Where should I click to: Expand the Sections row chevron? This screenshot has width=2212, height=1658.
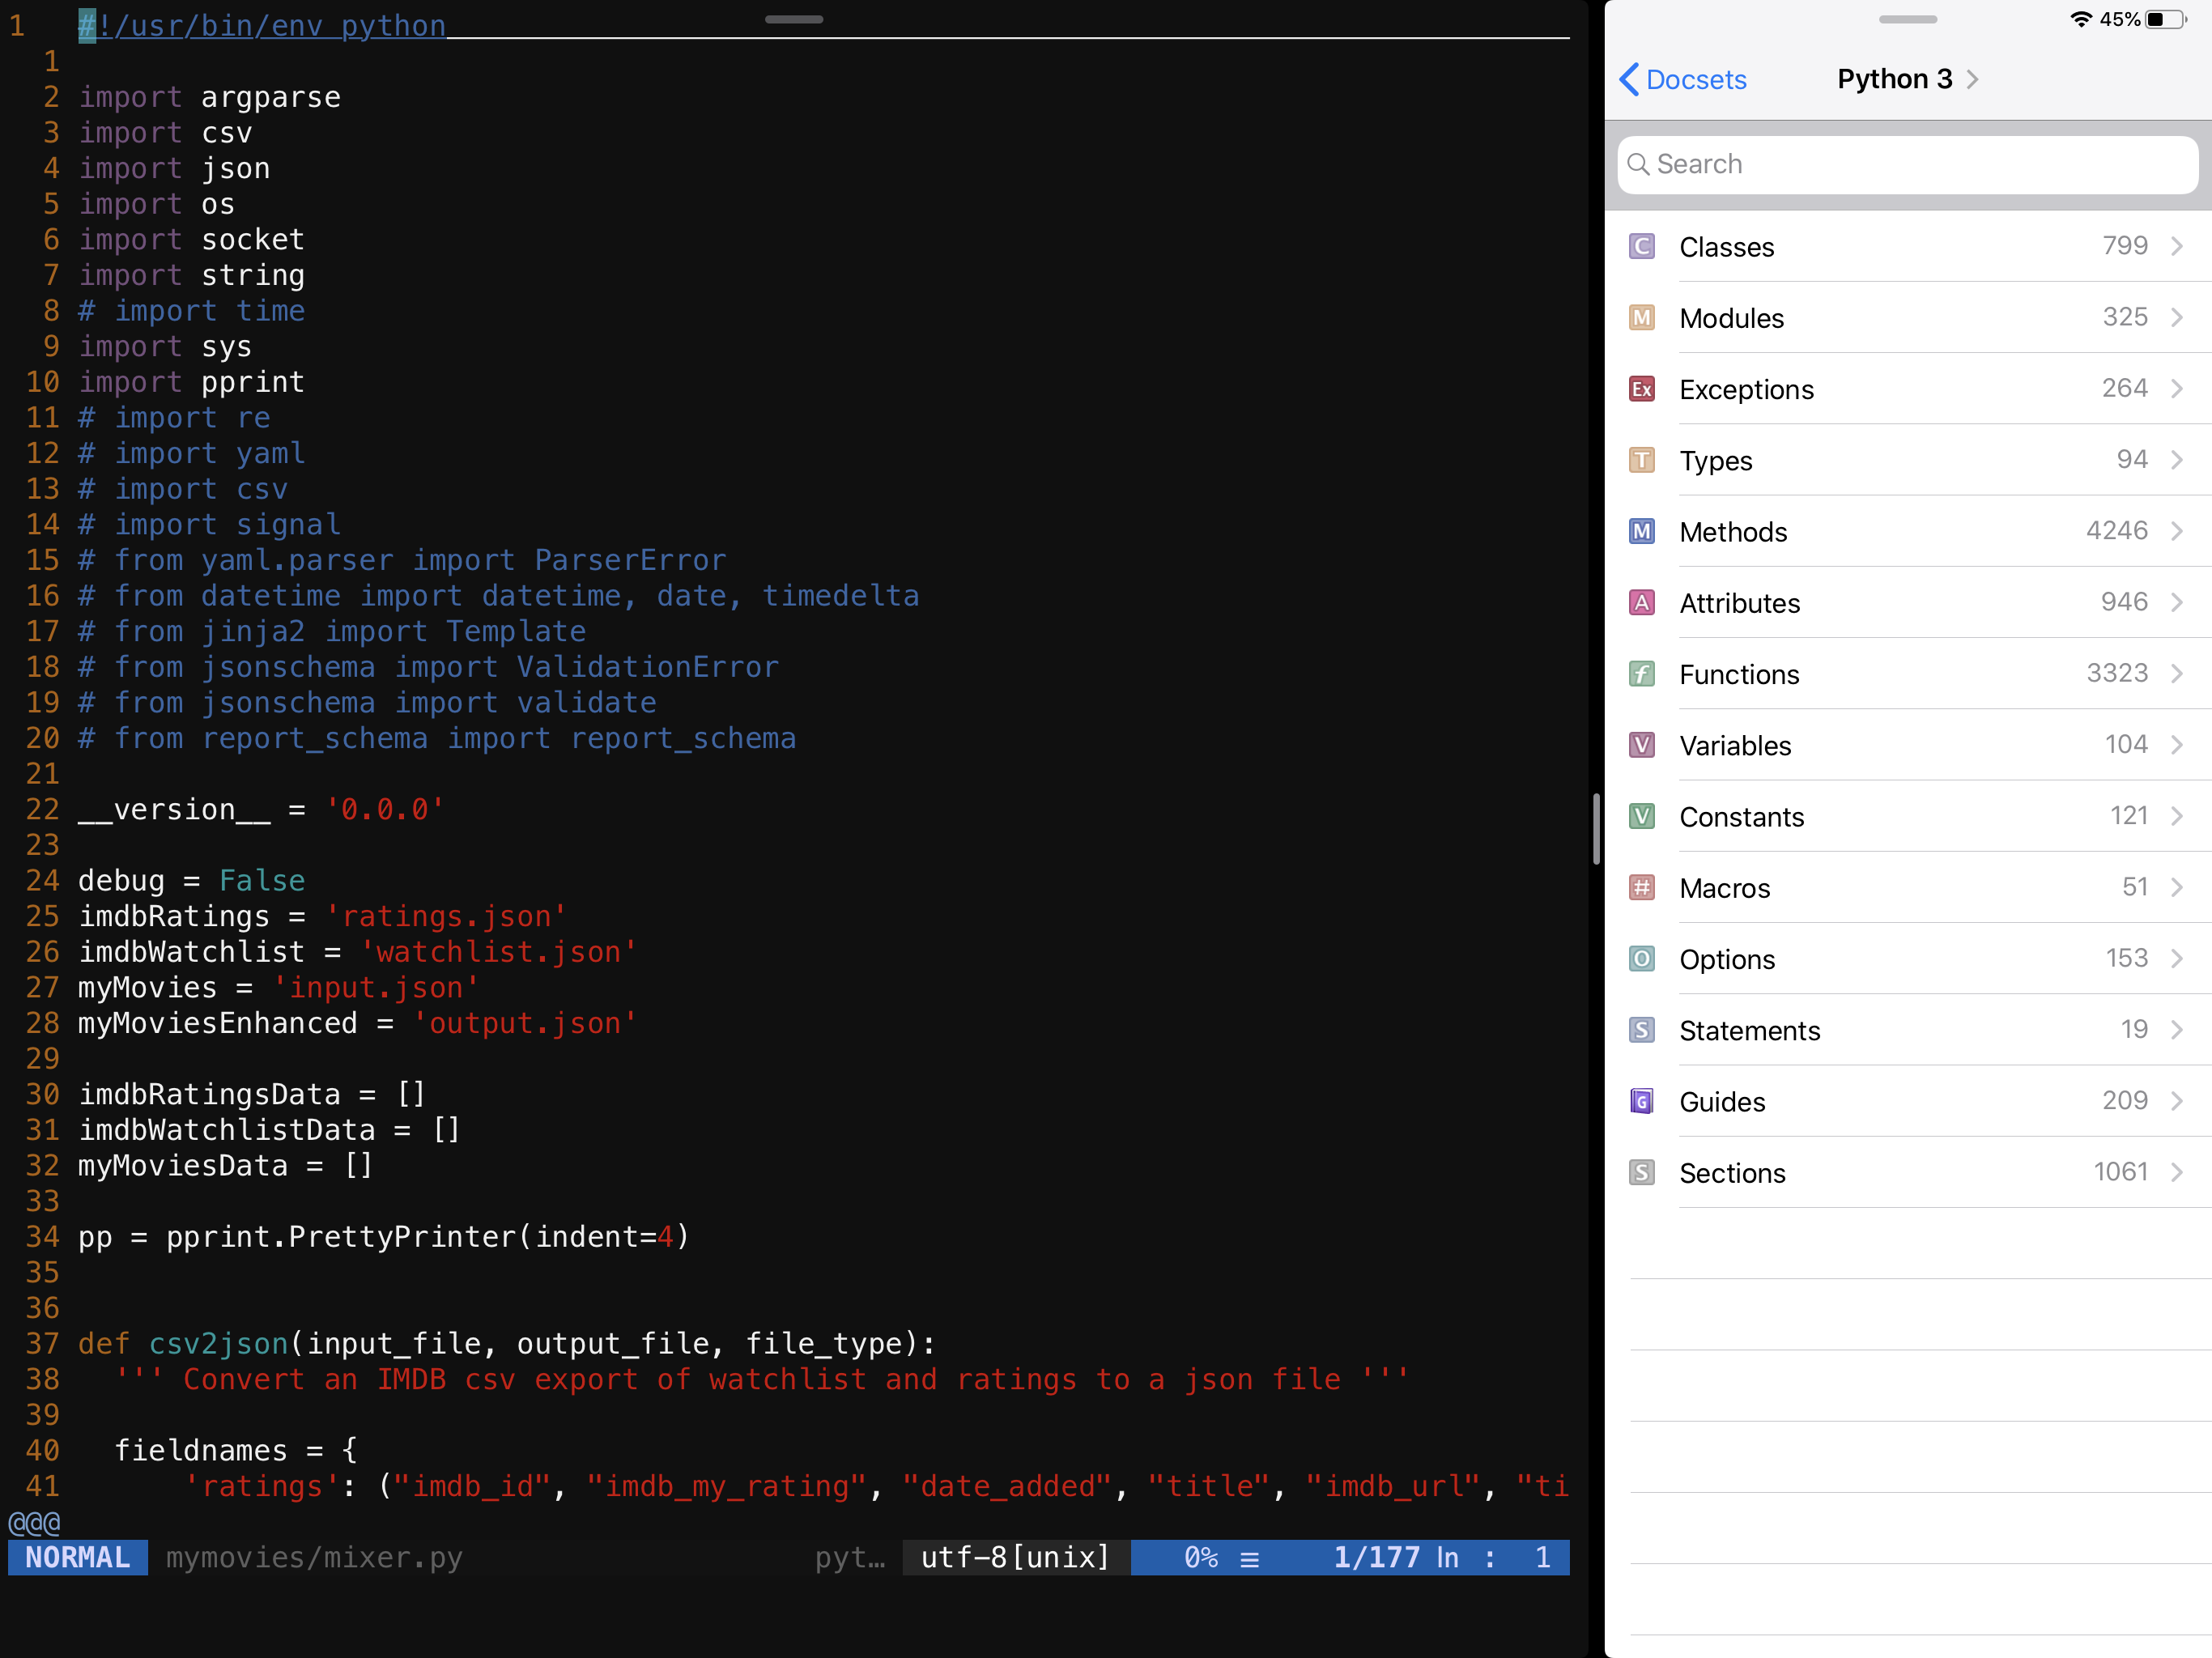coord(2178,1172)
